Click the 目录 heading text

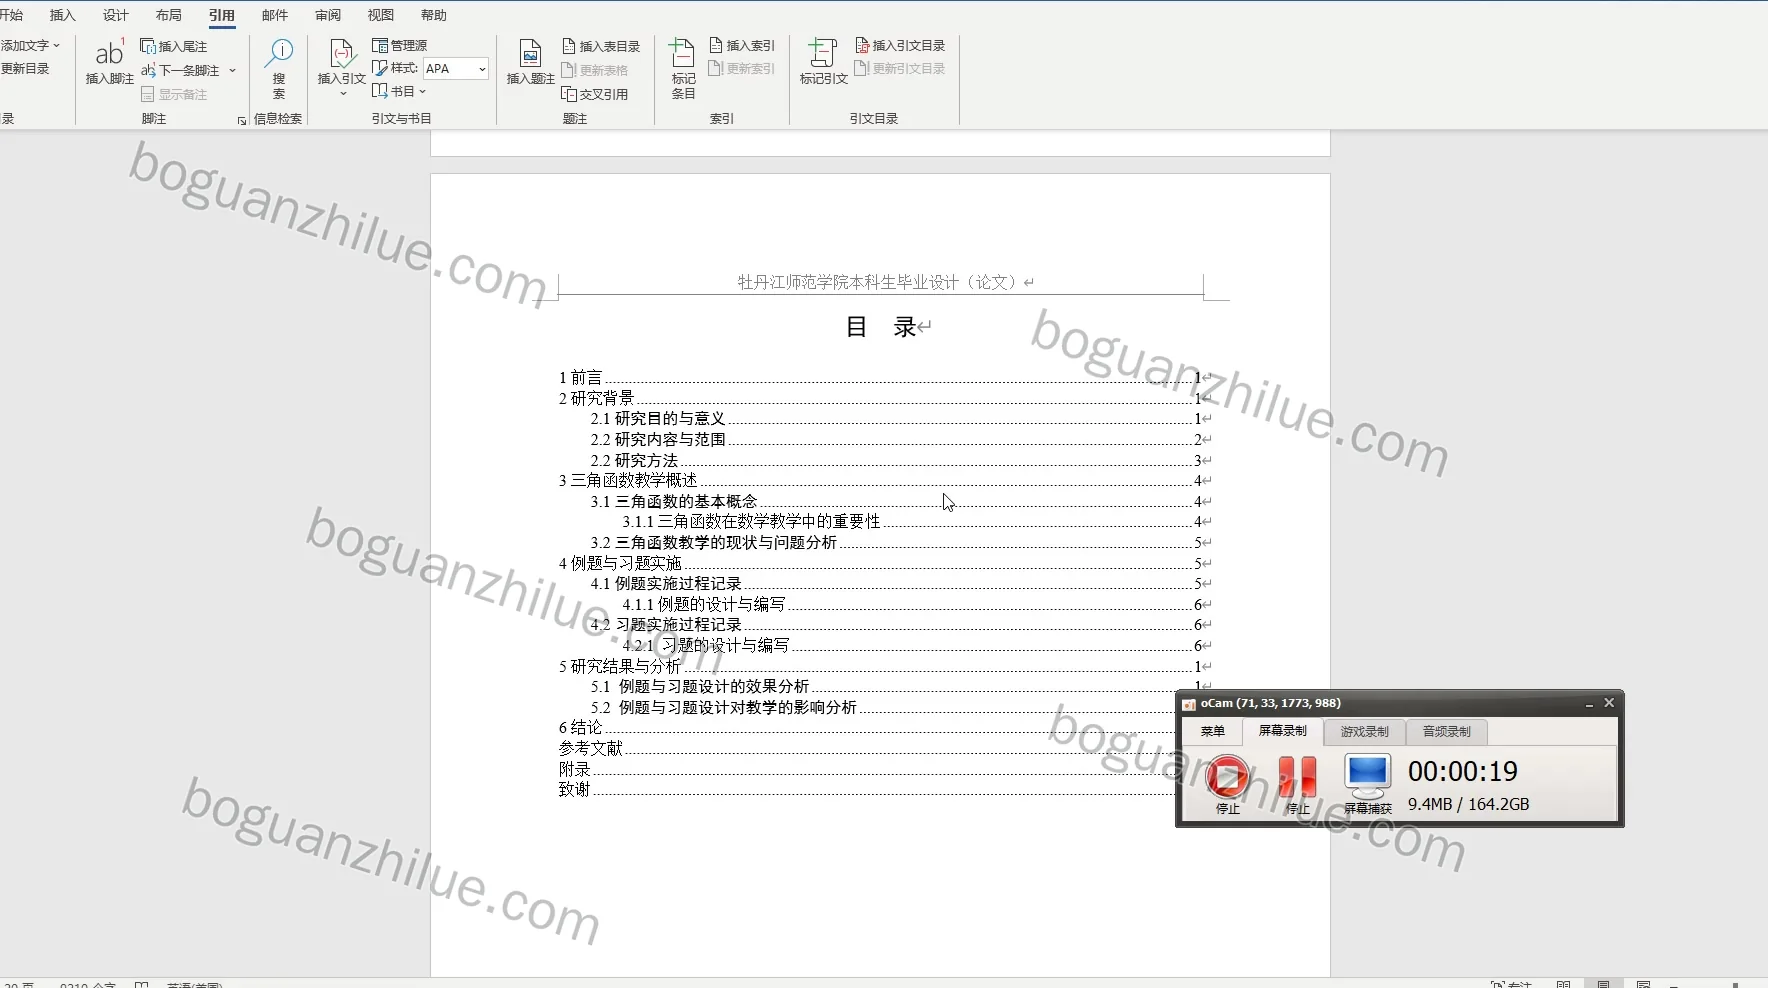(x=881, y=327)
